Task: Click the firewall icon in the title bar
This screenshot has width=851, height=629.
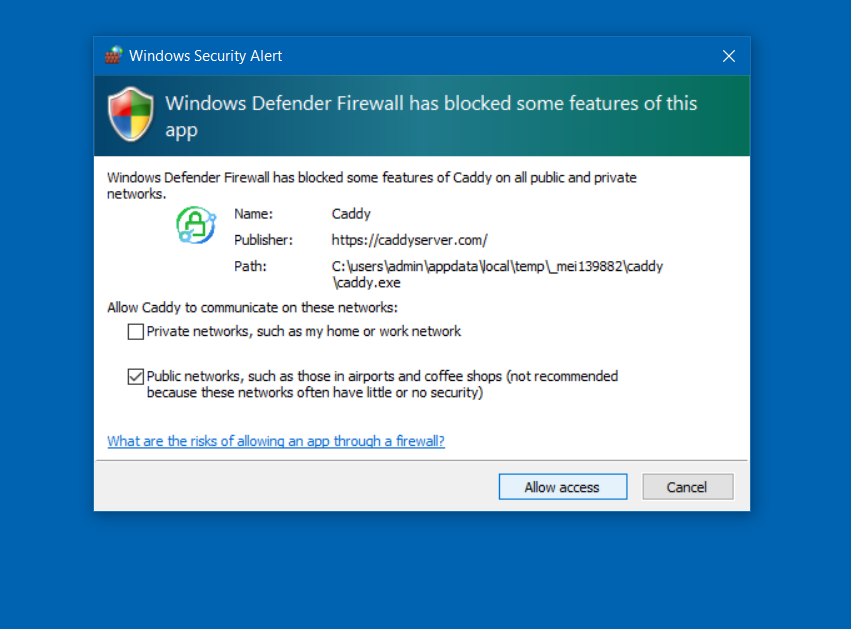Action: 113,55
